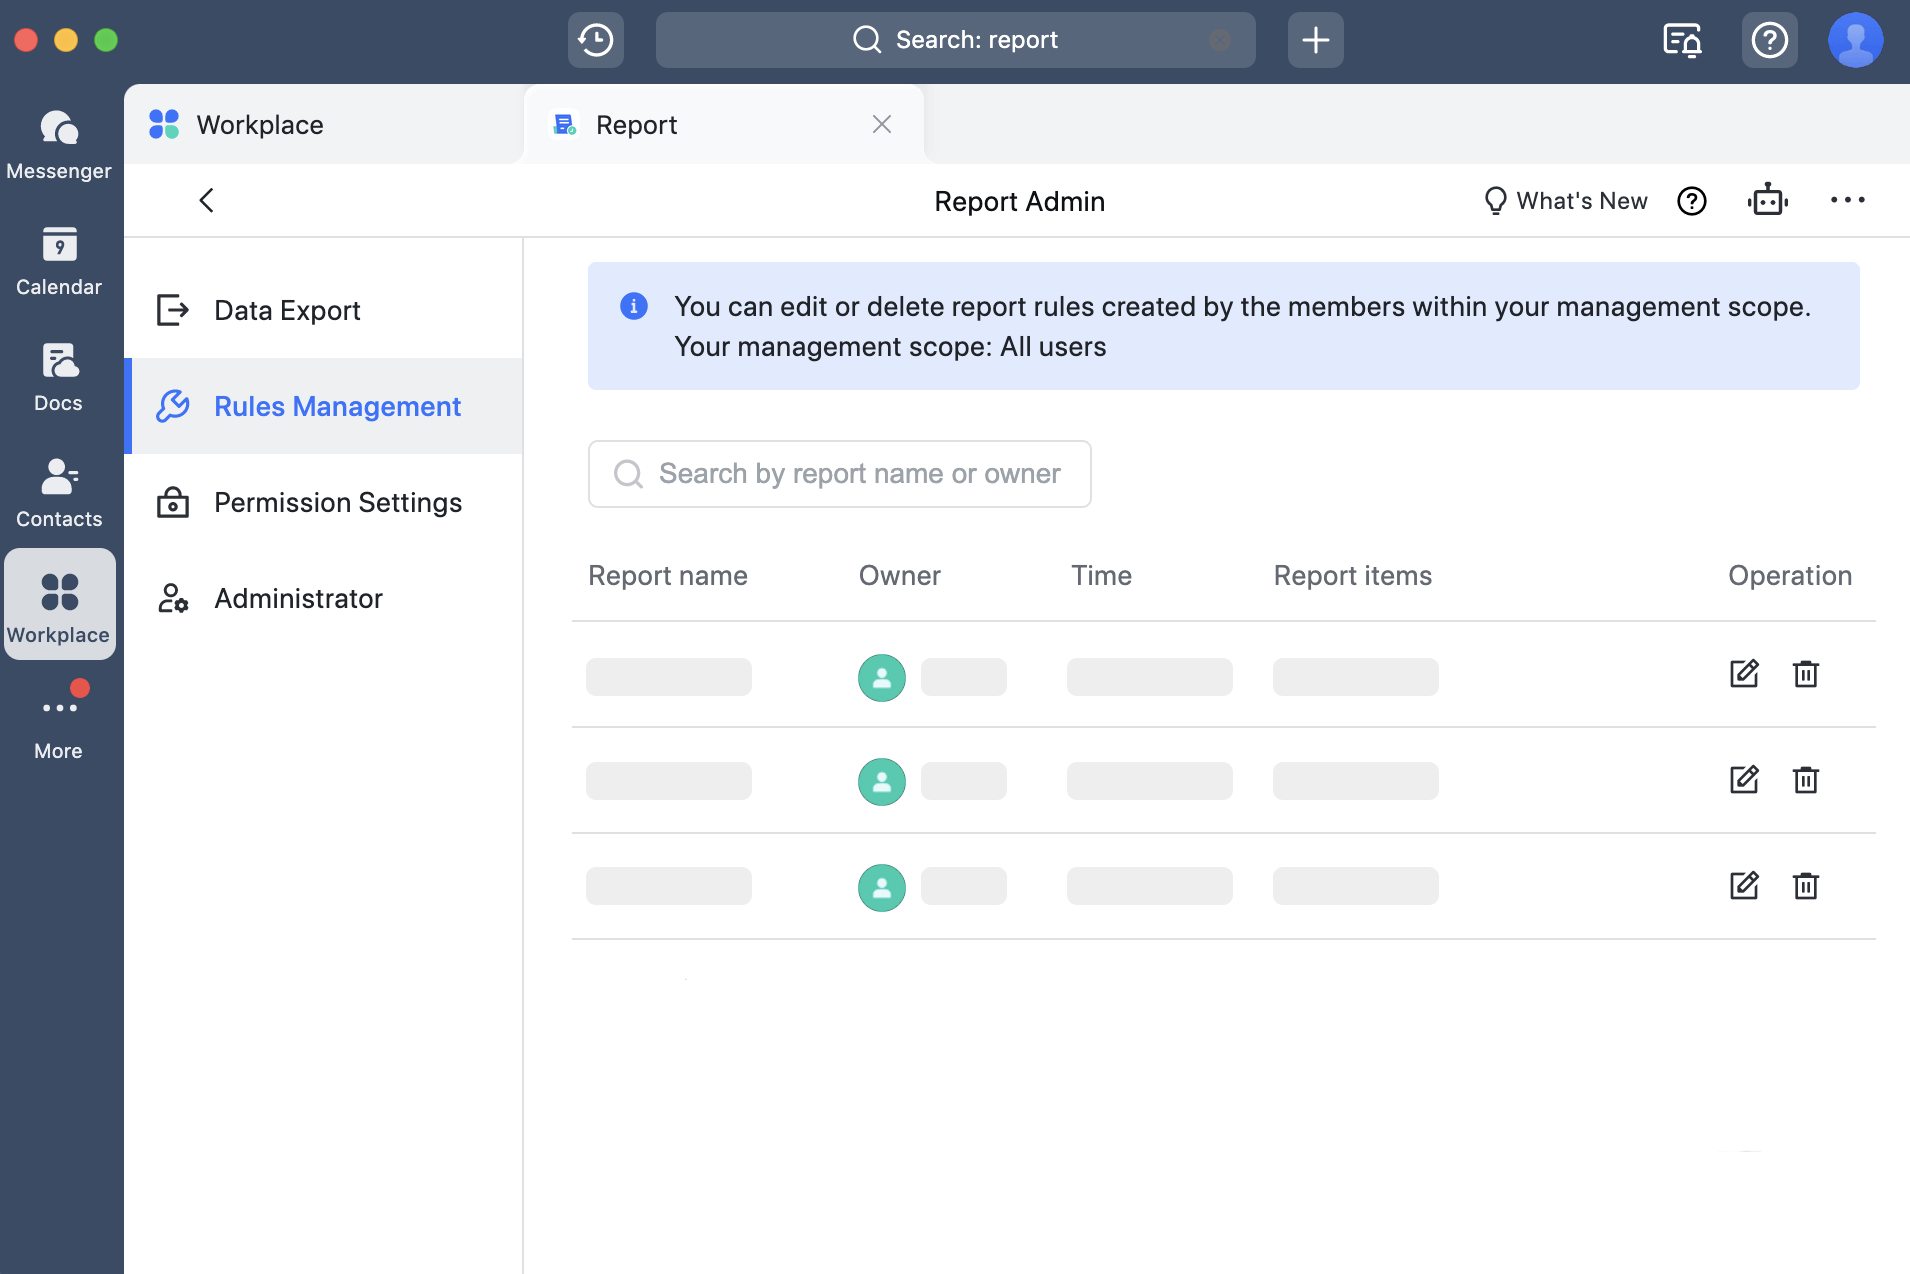Switch to the Workplace tab

click(258, 124)
